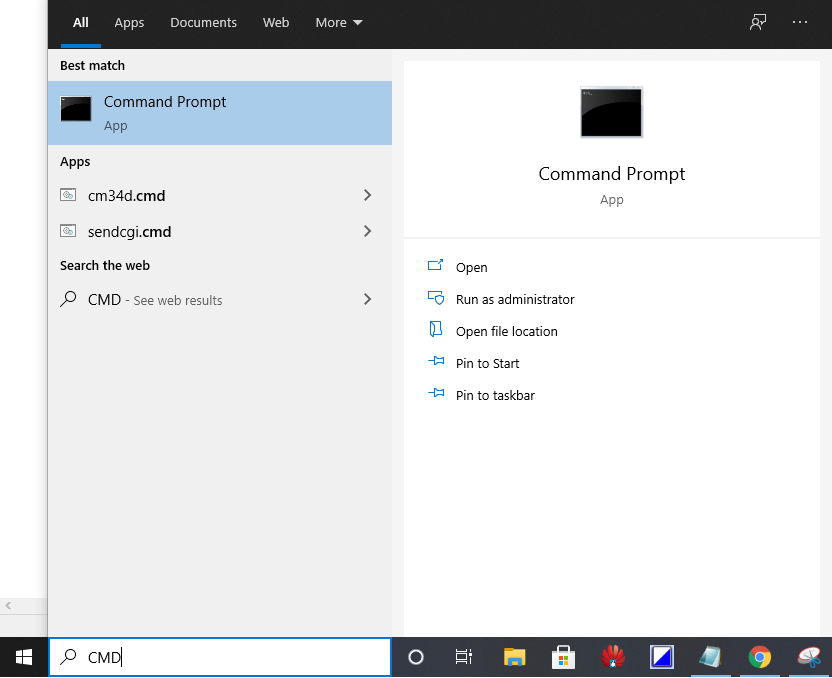Open Microsoft Store taskbar icon
The image size is (832, 678).
click(x=564, y=657)
